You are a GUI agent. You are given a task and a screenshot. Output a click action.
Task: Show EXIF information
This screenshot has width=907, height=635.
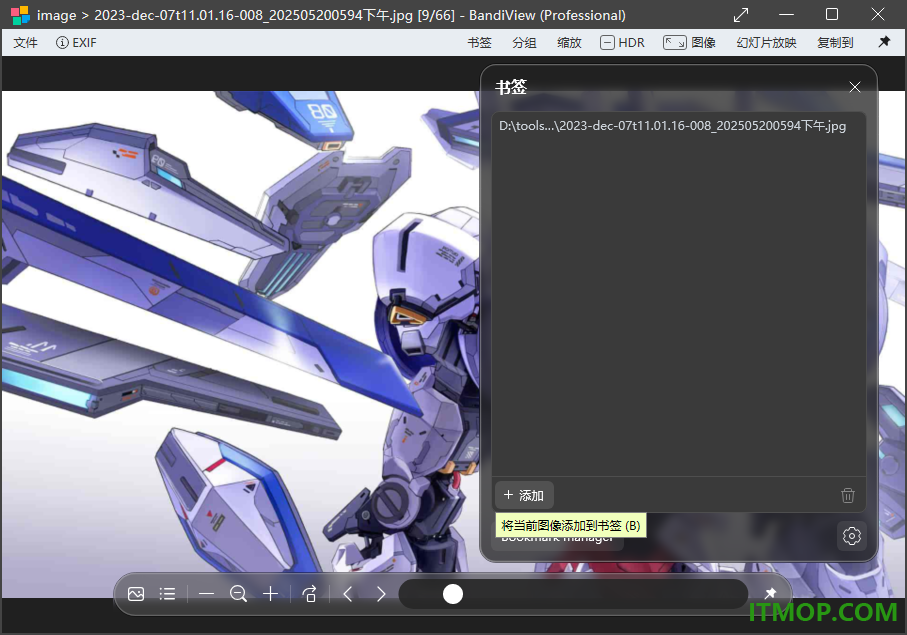click(x=76, y=43)
